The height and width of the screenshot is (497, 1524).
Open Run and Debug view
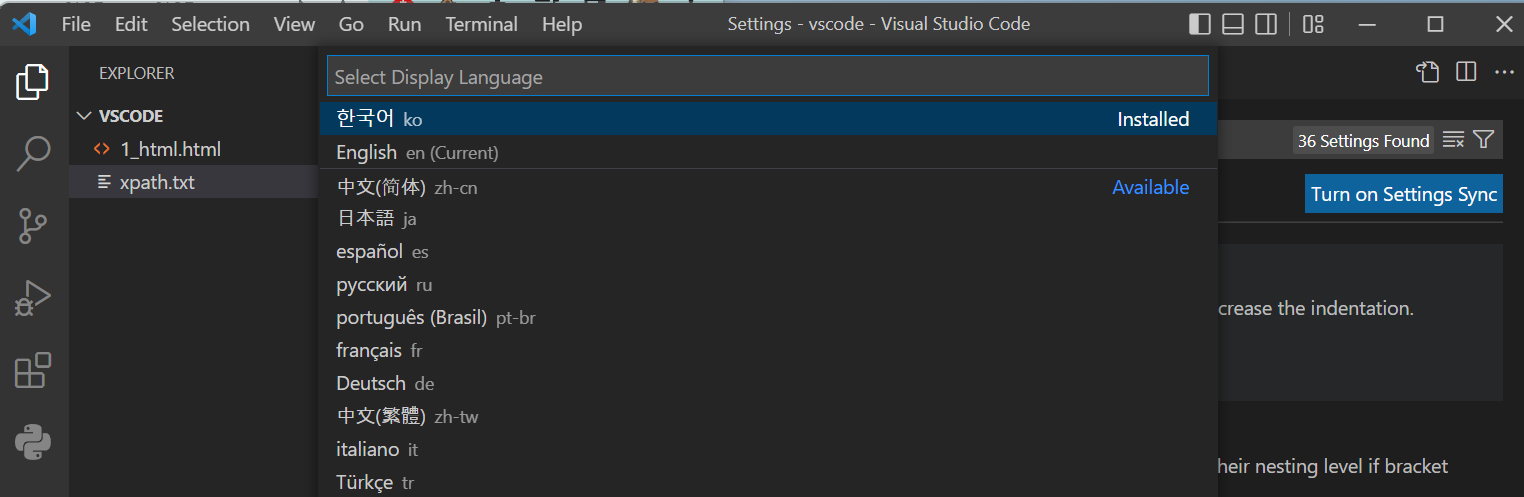coord(33,299)
